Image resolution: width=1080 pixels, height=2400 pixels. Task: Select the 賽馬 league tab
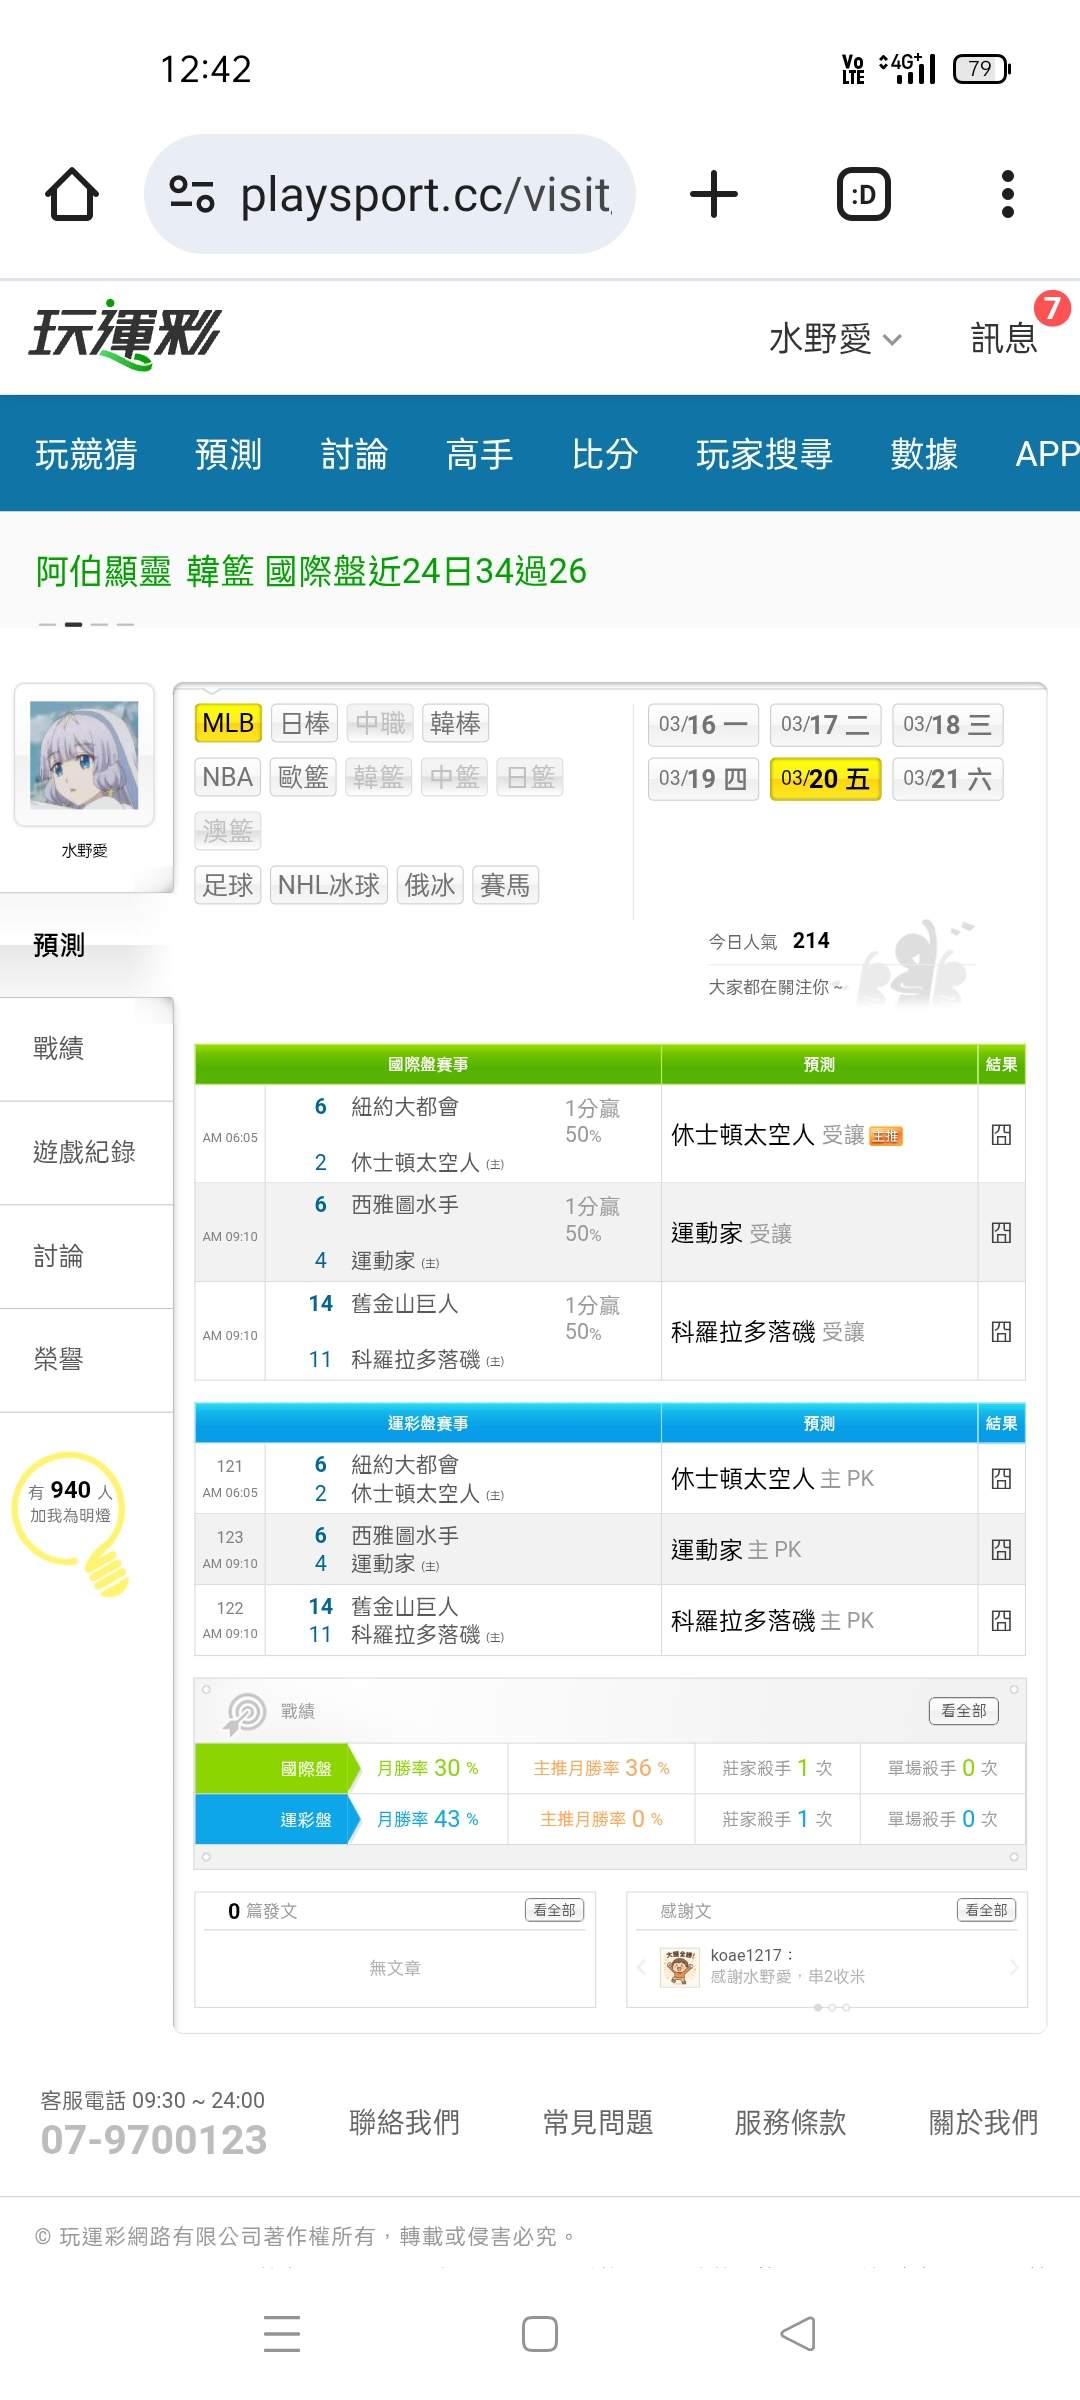tap(505, 885)
